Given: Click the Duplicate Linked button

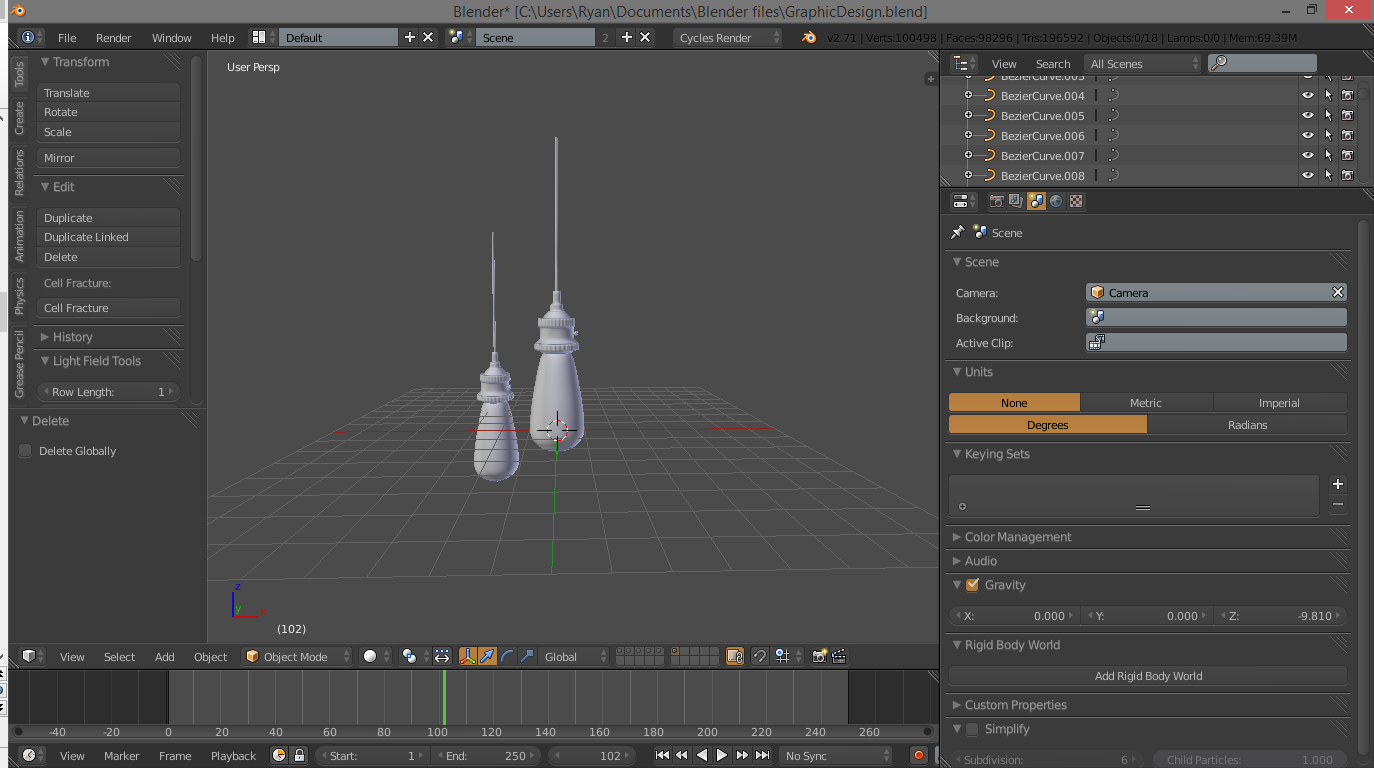Looking at the screenshot, I should 108,237.
